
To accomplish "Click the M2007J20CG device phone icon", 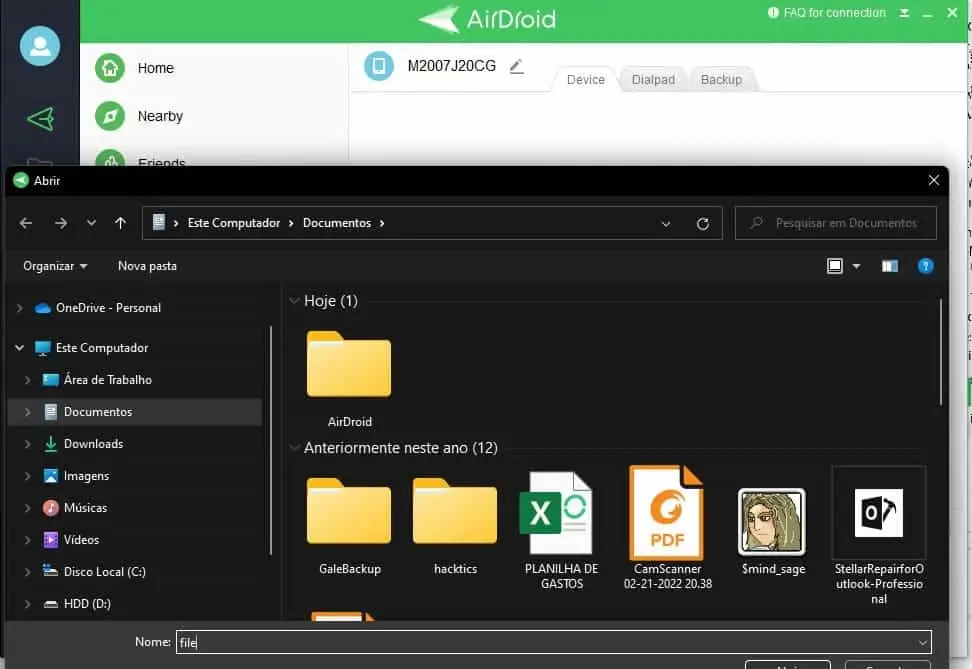I will point(379,66).
